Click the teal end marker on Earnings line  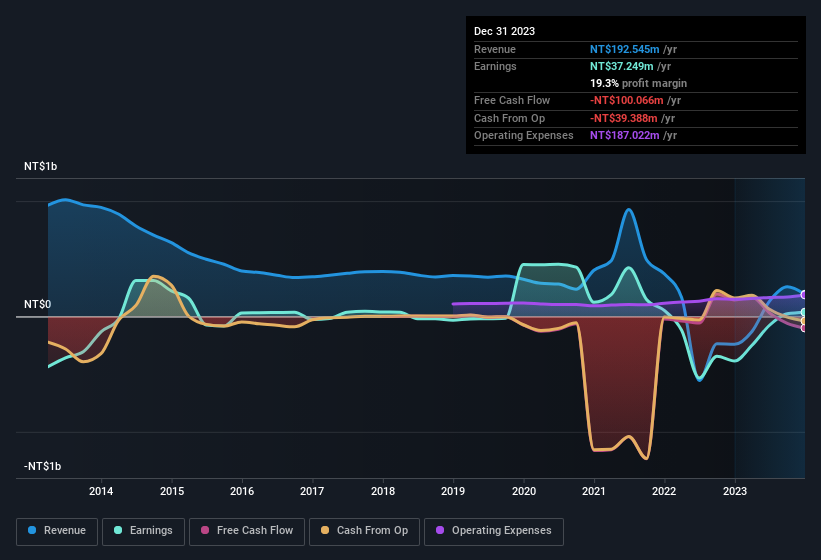click(804, 312)
